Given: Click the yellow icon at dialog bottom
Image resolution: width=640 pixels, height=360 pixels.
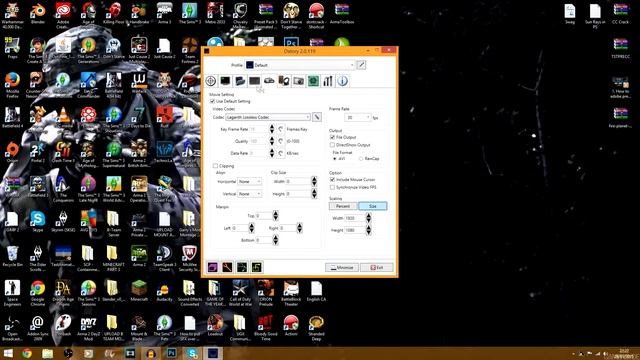Looking at the screenshot, I should [257, 267].
